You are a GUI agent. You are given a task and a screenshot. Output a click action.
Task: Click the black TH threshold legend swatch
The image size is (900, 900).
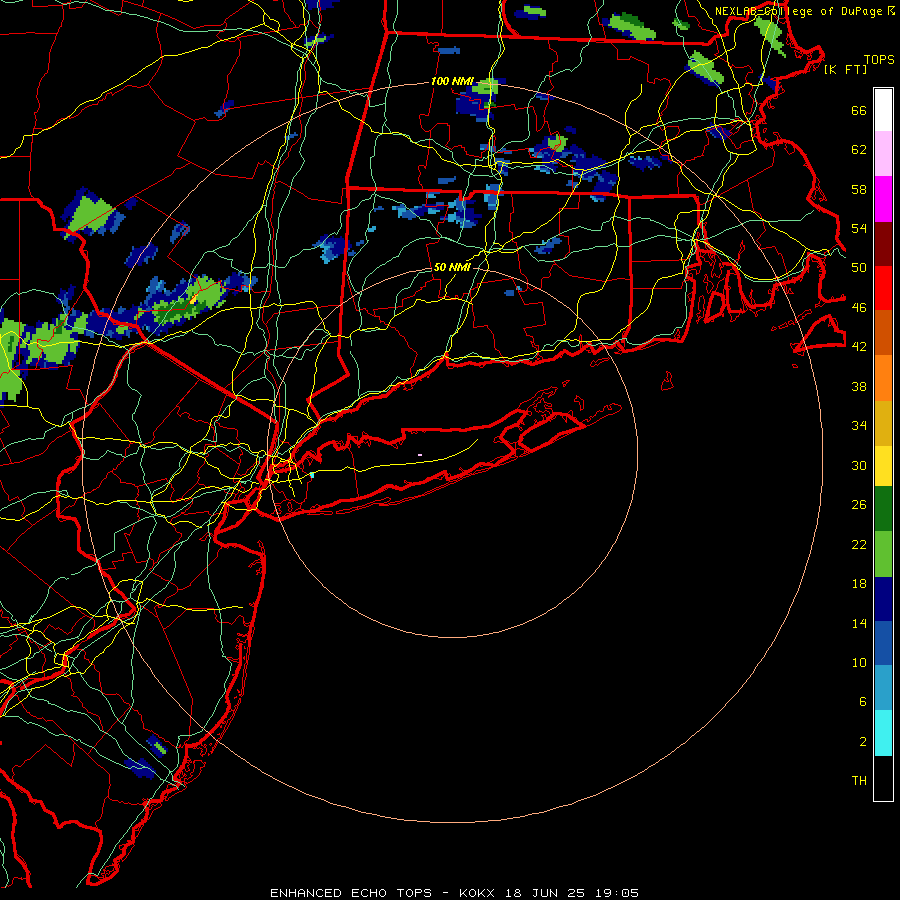click(883, 778)
